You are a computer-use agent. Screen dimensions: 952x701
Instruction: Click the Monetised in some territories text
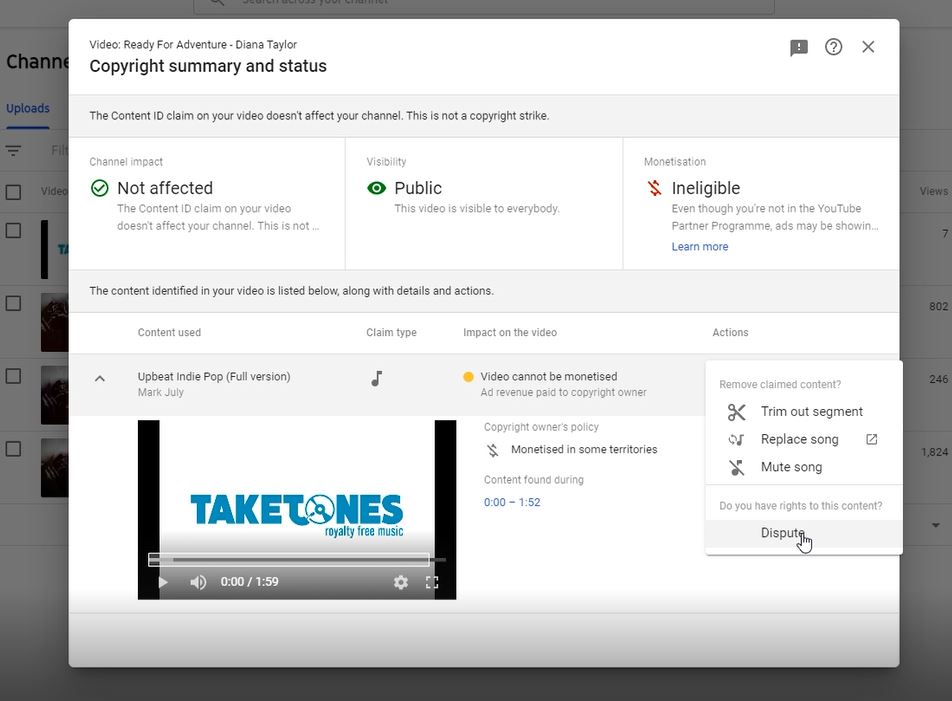click(584, 449)
